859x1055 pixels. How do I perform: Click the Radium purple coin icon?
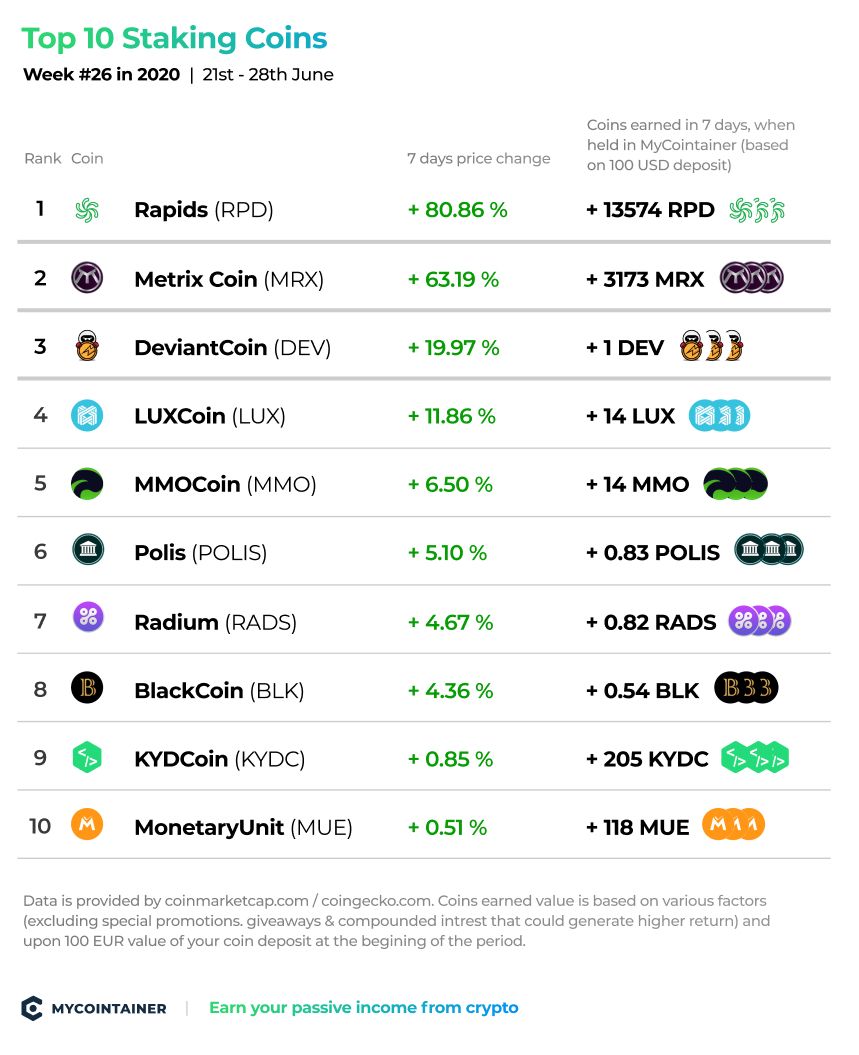(88, 616)
